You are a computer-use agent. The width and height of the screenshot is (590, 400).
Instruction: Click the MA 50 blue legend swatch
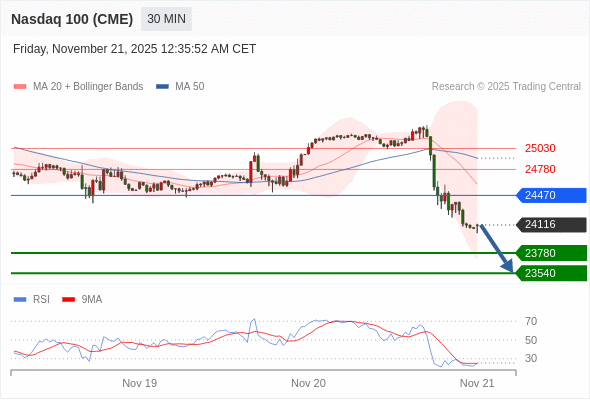coord(163,87)
